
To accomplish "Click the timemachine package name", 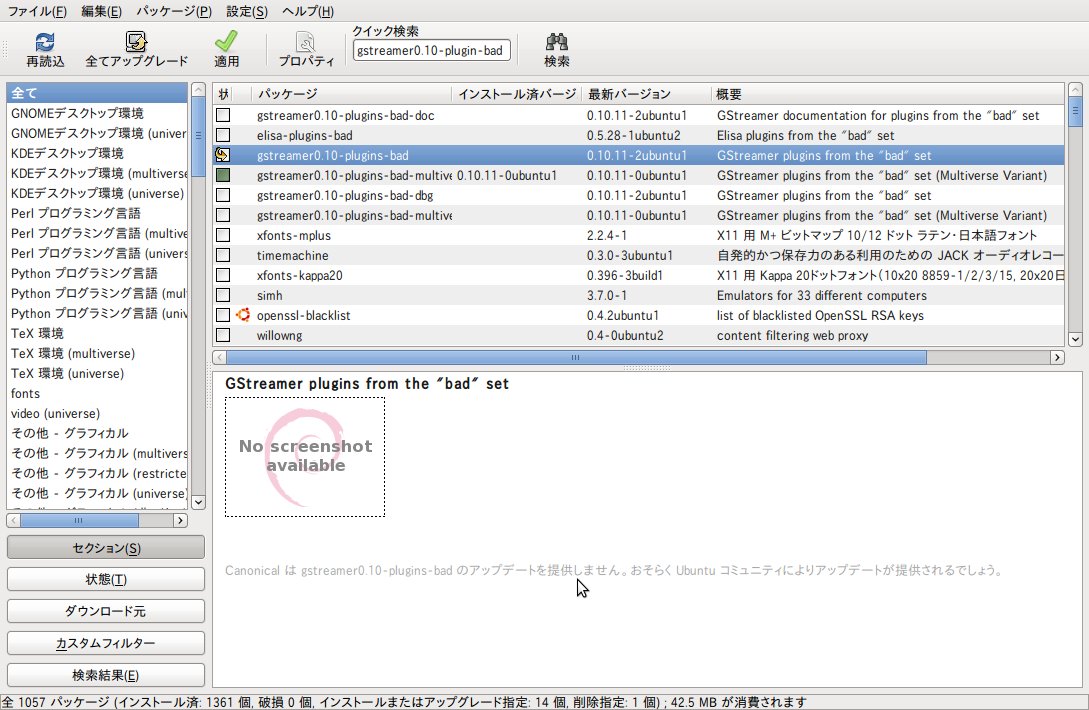I will pyautogui.click(x=292, y=256).
